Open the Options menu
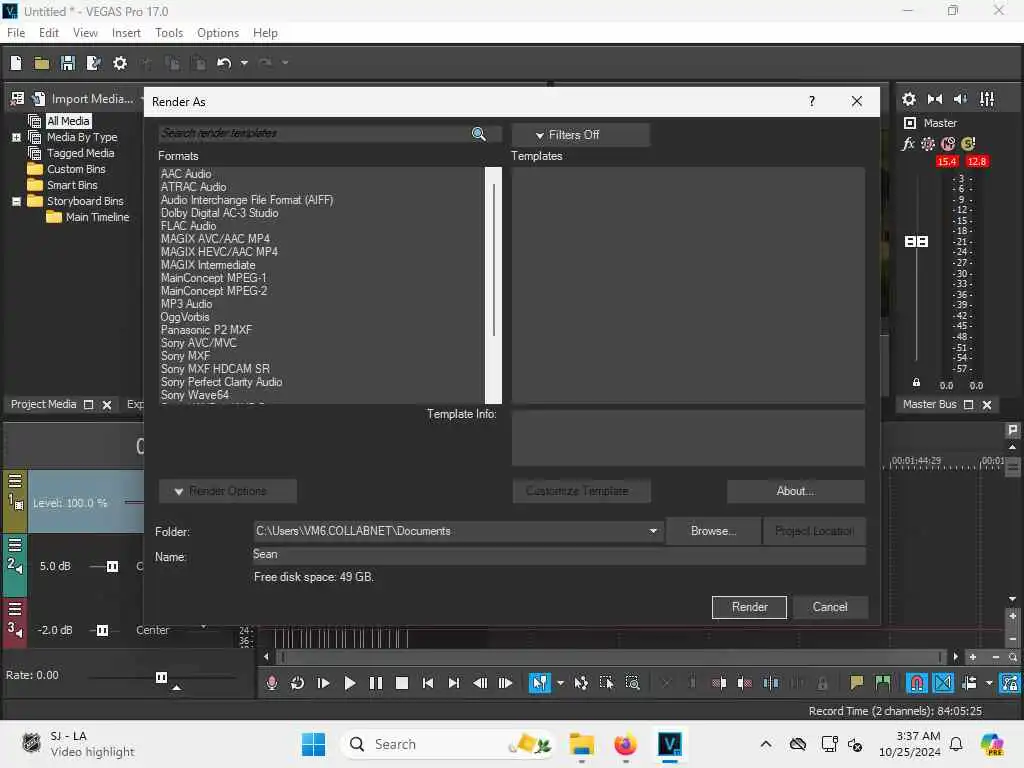The width and height of the screenshot is (1024, 768). pyautogui.click(x=217, y=33)
